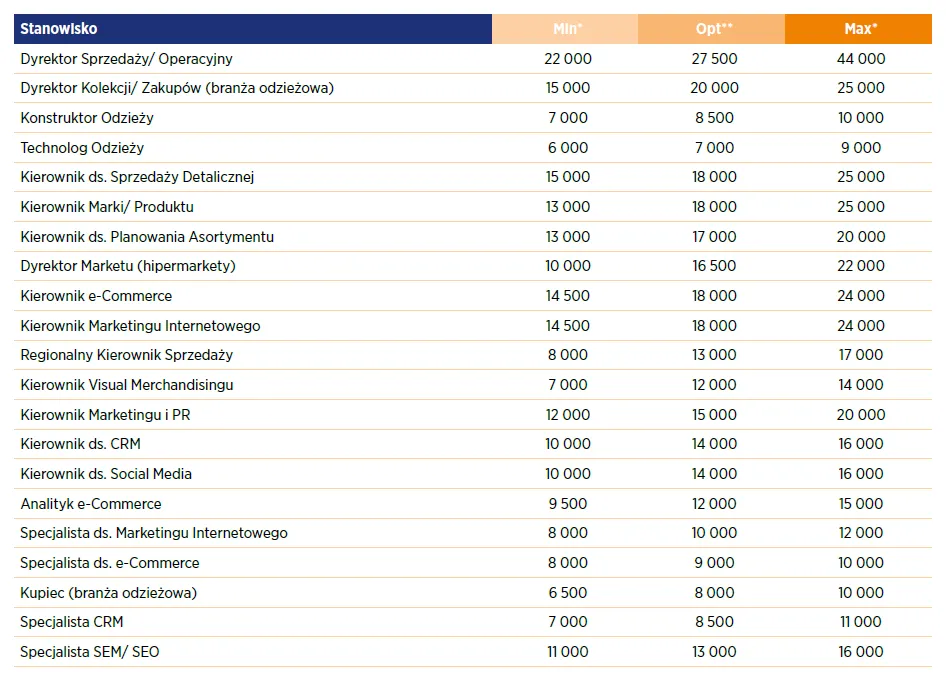Click the Opt** column header
The width and height of the screenshot is (946, 677).
[x=714, y=29]
